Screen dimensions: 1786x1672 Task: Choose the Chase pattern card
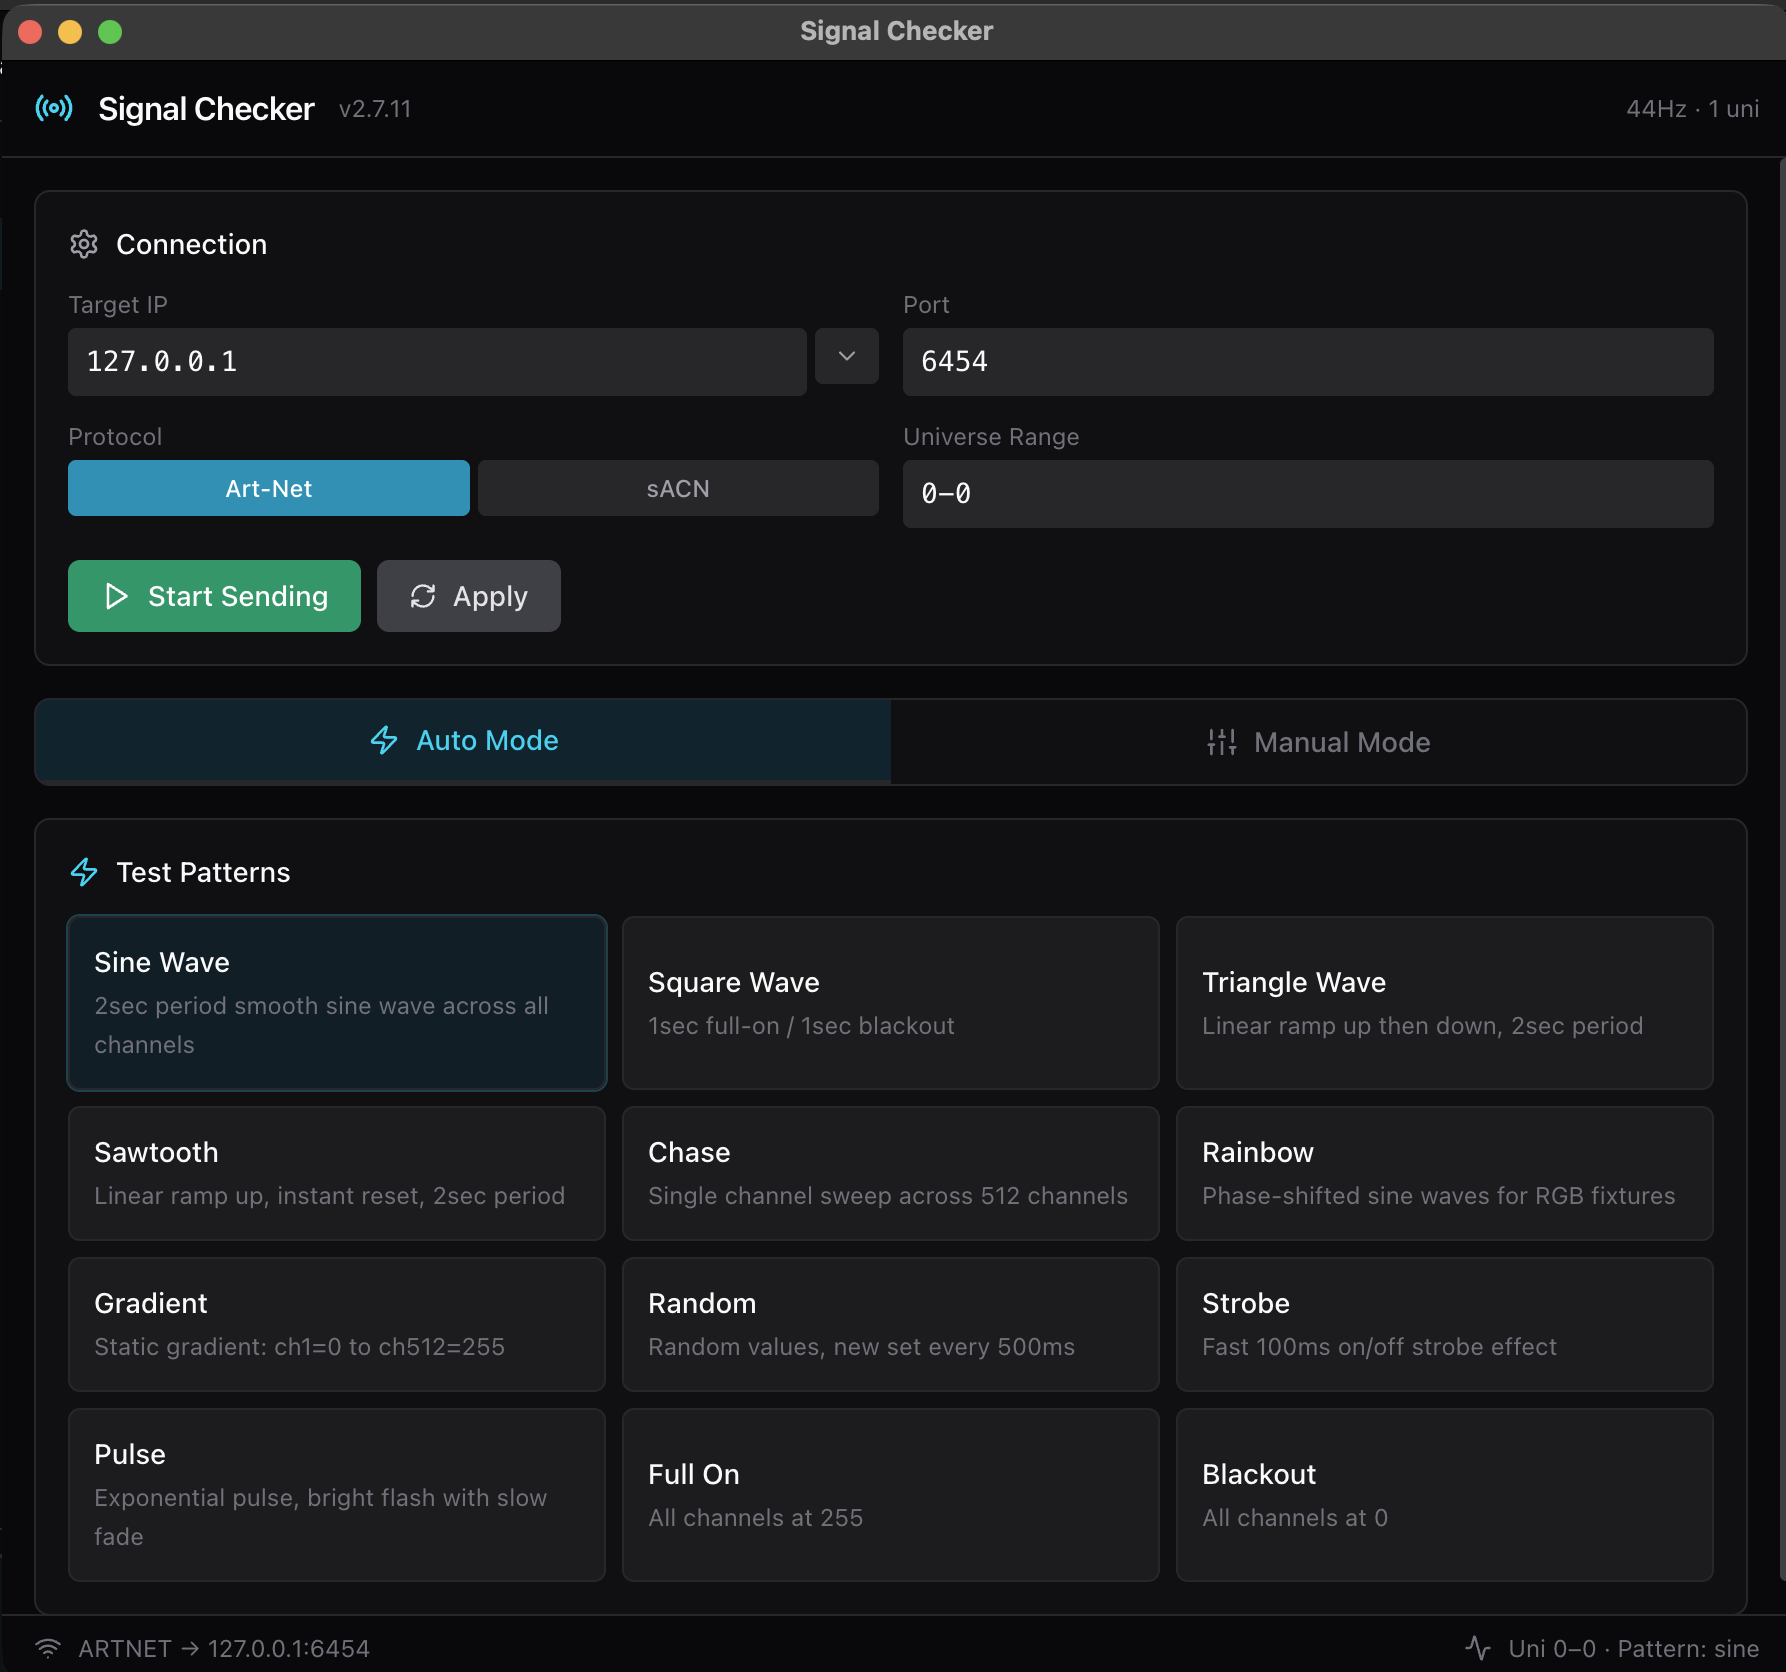[891, 1173]
